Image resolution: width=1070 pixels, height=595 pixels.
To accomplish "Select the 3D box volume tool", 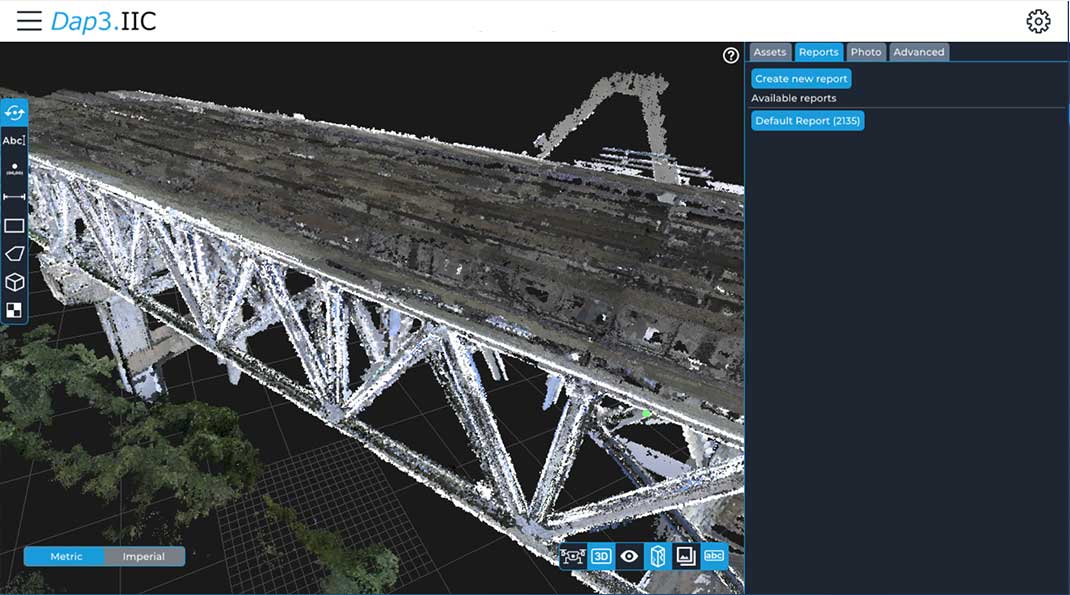I will pos(14,282).
